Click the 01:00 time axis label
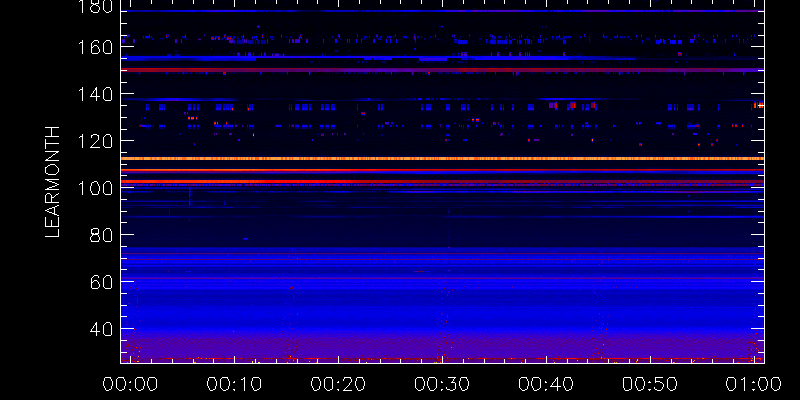 click(x=755, y=384)
